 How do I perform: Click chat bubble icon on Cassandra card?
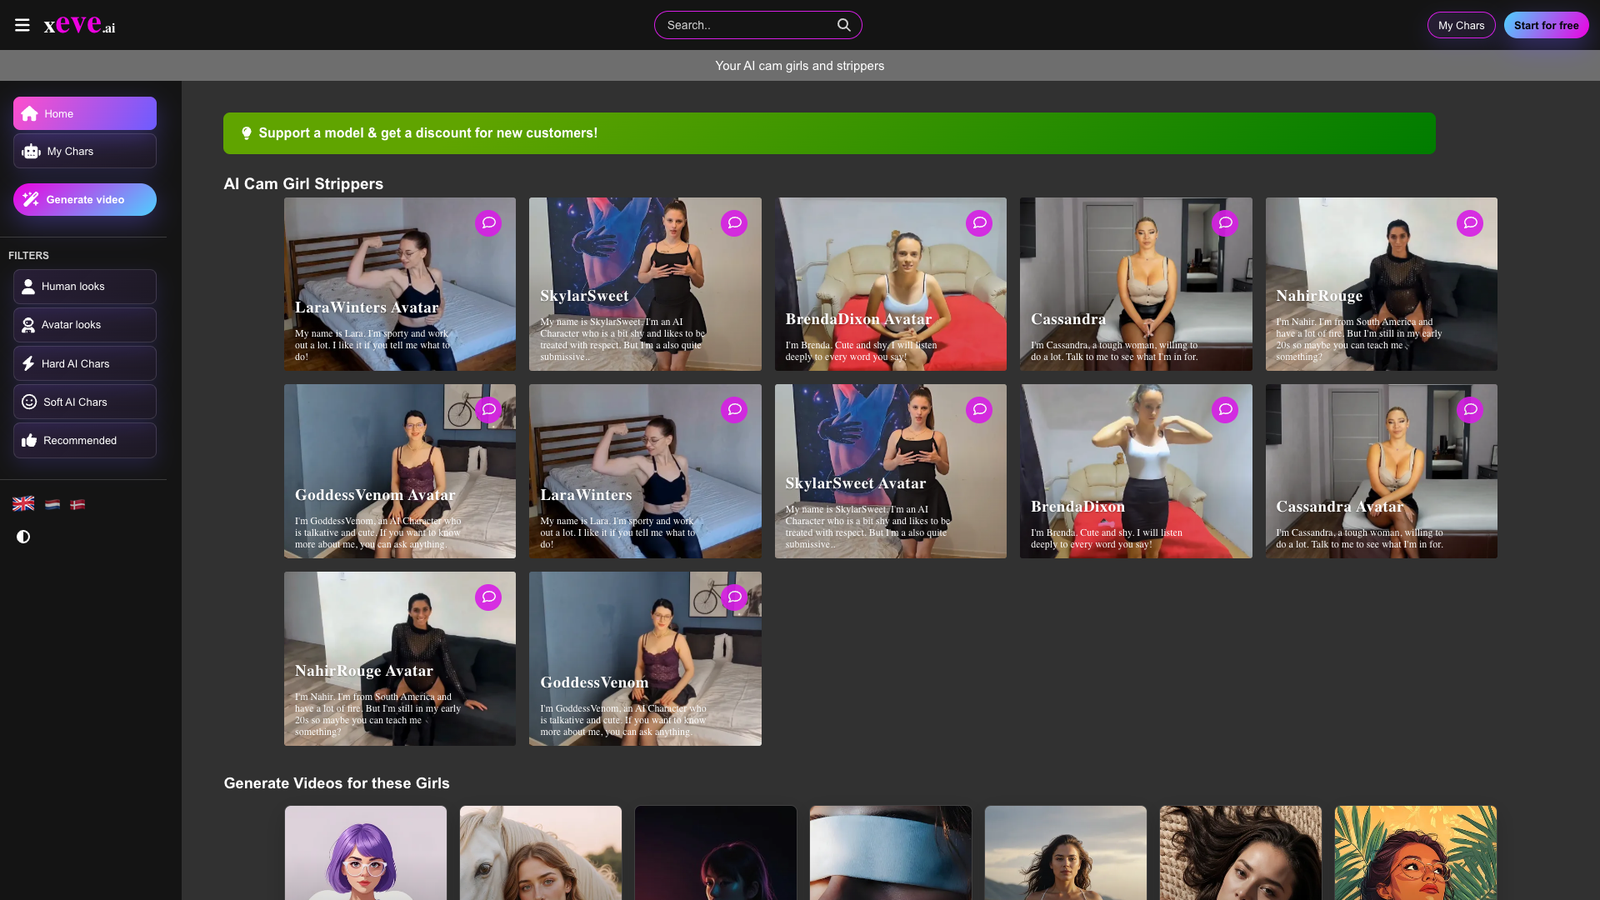coord(1225,223)
